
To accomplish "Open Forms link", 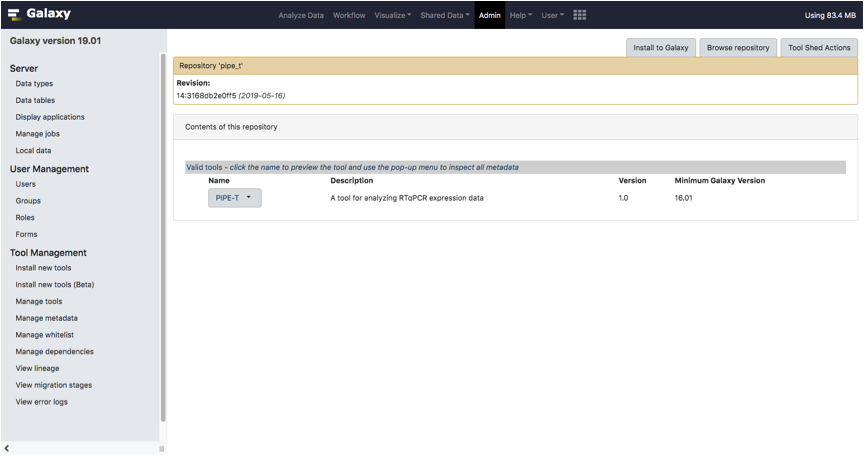I will coord(26,234).
